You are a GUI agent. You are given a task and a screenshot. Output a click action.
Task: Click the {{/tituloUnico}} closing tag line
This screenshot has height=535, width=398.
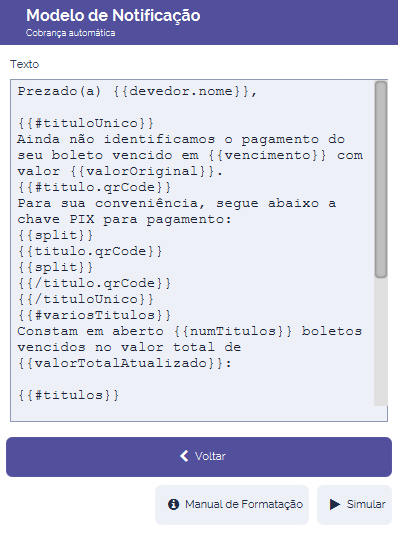tap(86, 299)
